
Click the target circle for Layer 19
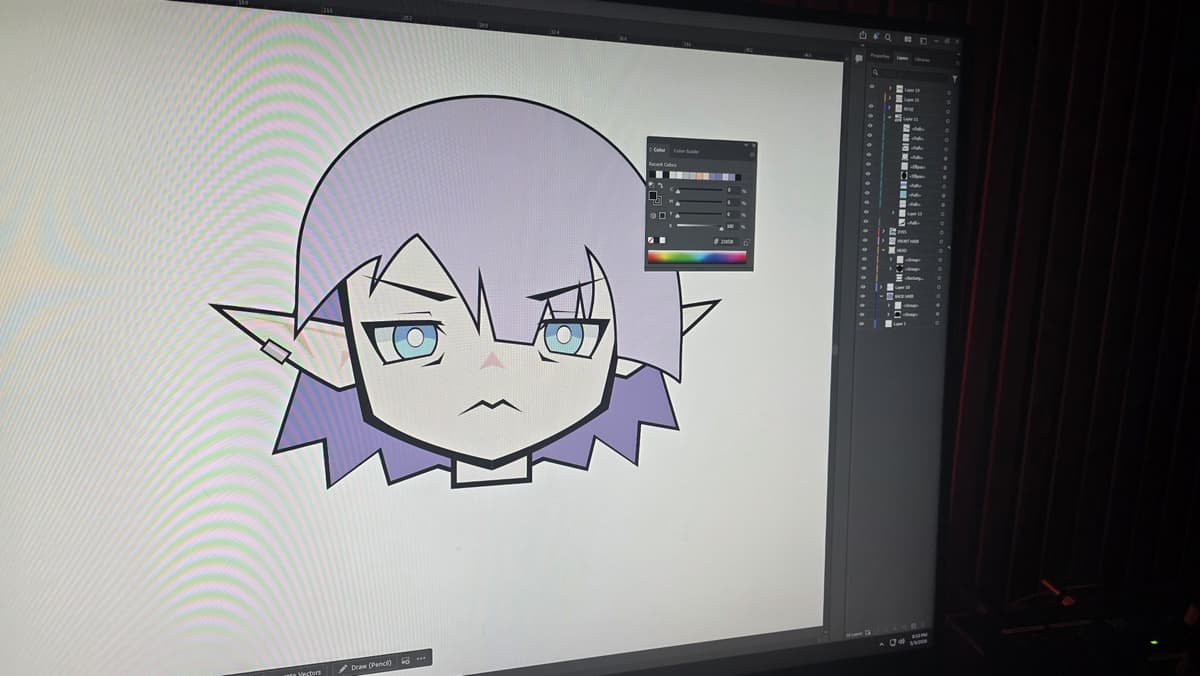click(949, 93)
